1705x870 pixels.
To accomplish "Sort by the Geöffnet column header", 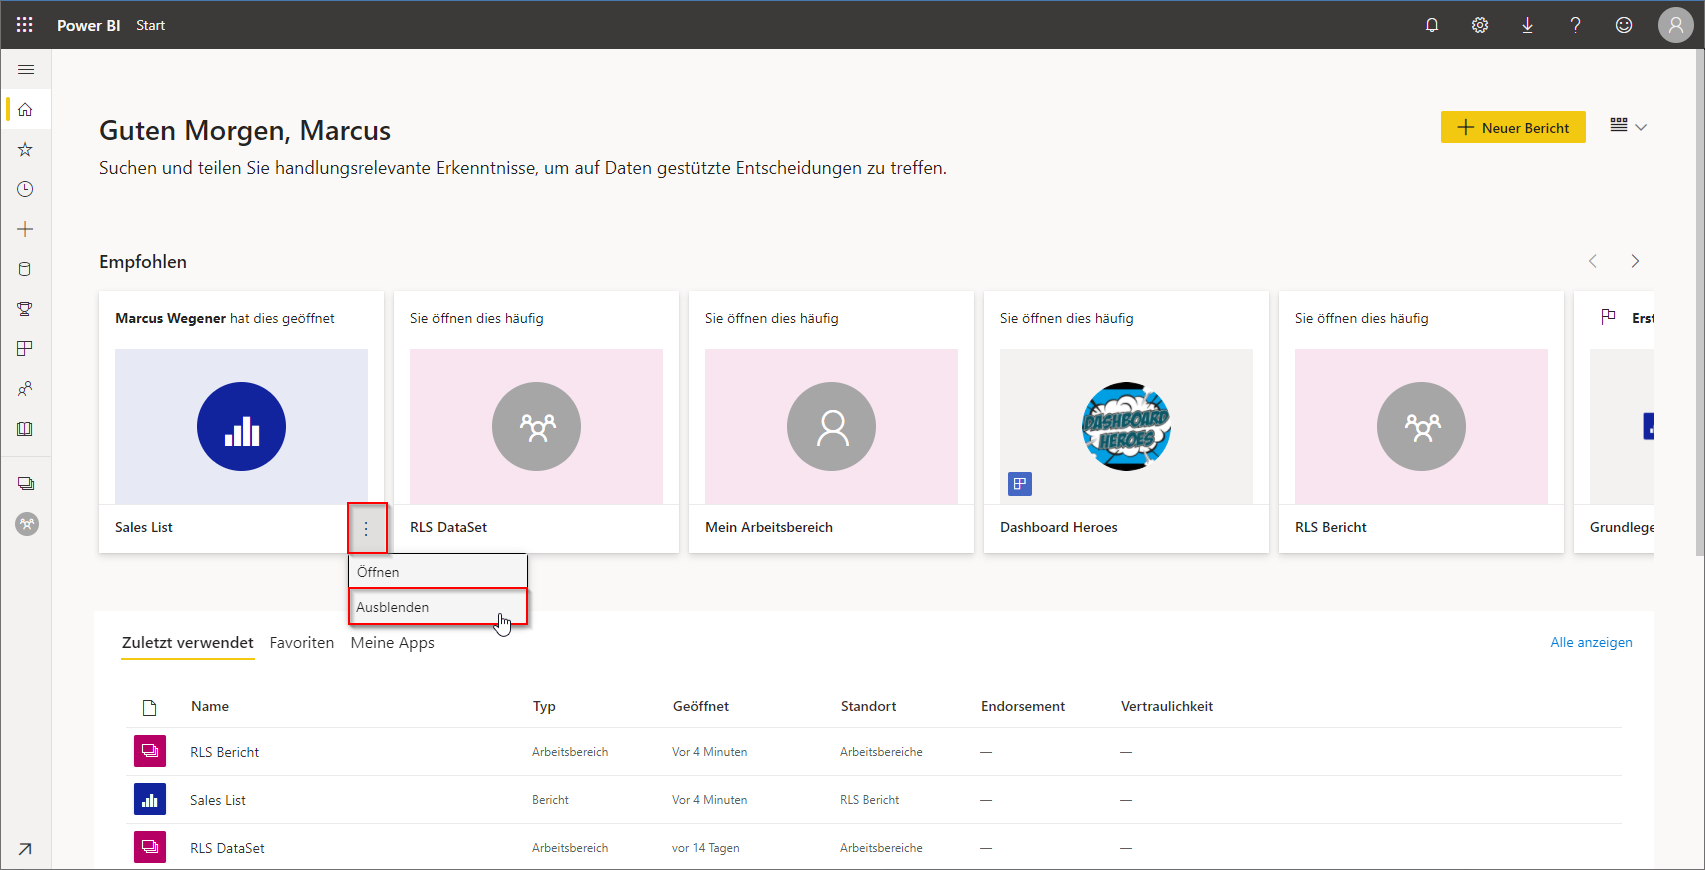I will (701, 706).
